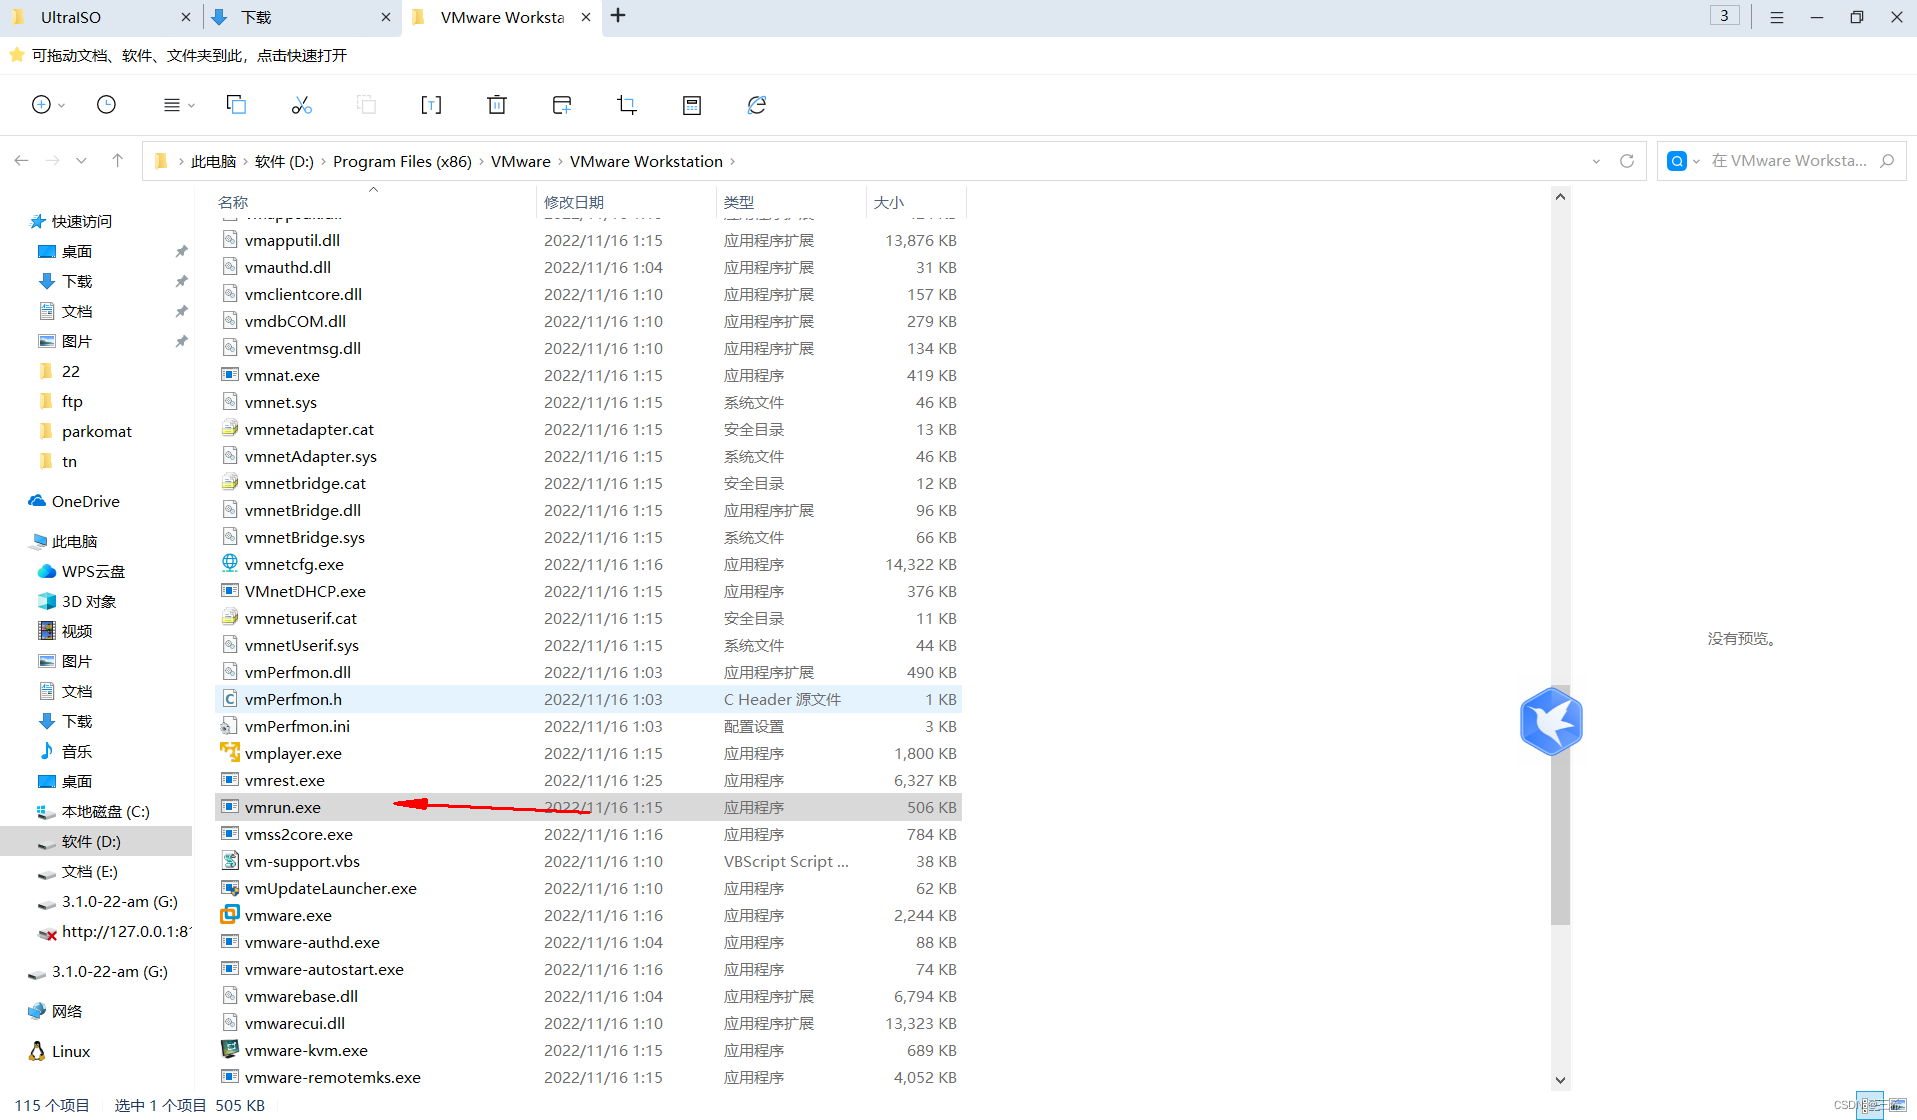Screen dimensions: 1917x1120
Task: Switch to the 下载 tab
Action: [x=255, y=17]
